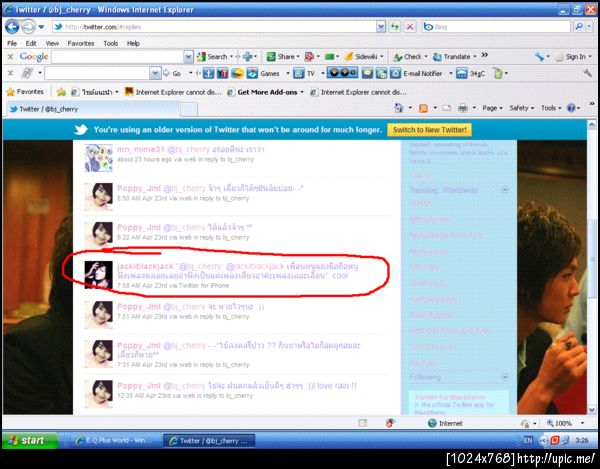Click the Stop loading X icon
The height and width of the screenshot is (469, 600).
pos(410,26)
